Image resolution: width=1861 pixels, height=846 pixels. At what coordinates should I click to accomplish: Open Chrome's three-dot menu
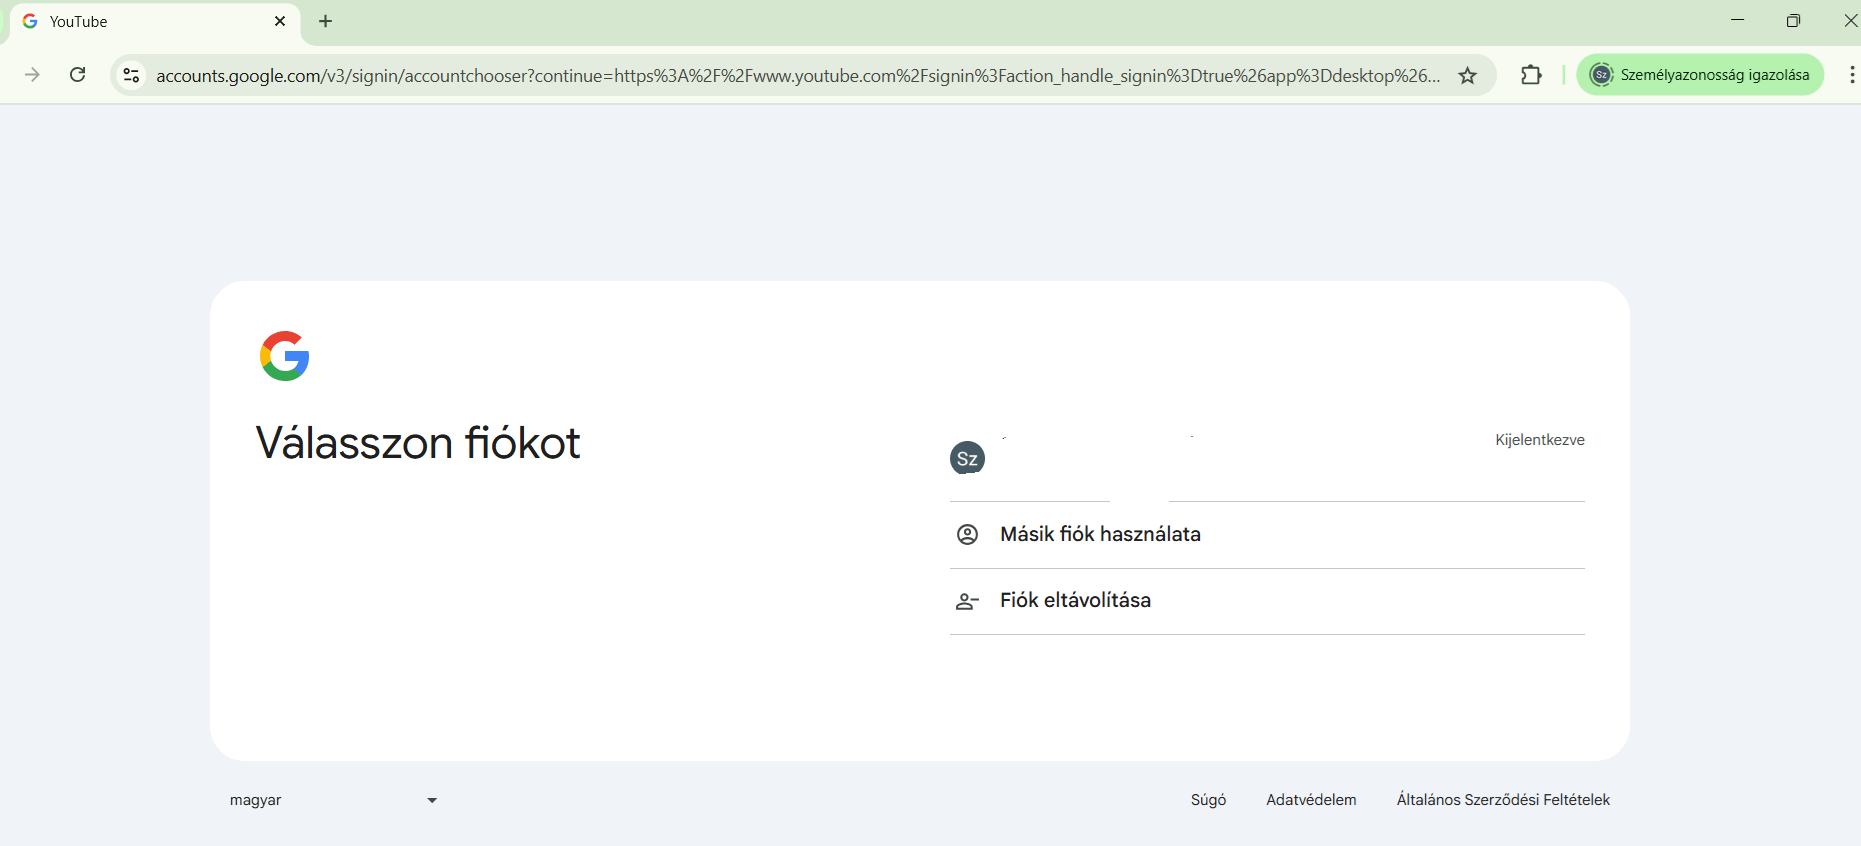pos(1851,75)
